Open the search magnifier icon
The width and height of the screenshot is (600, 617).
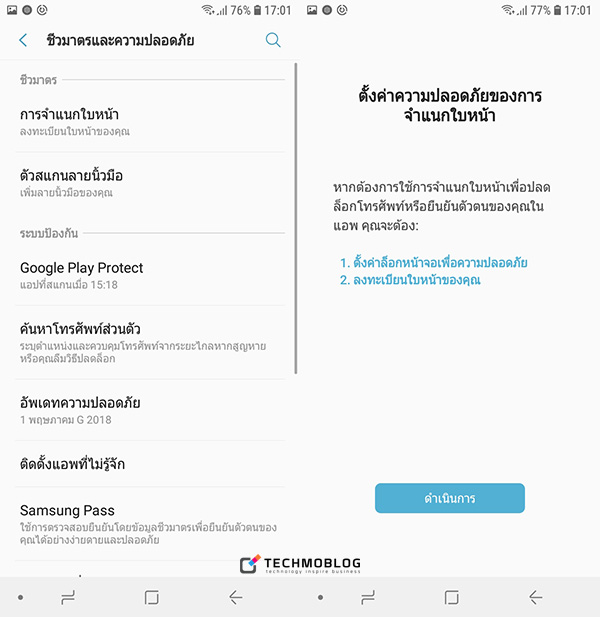click(273, 40)
